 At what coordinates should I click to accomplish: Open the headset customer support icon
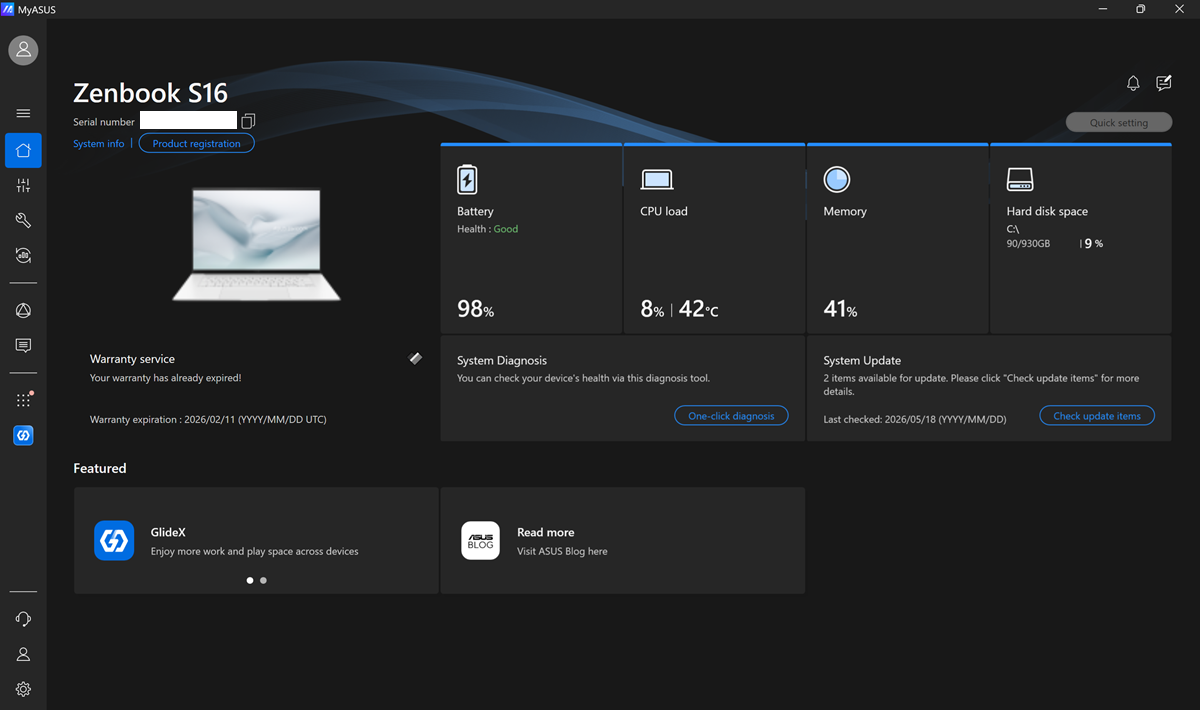pos(23,620)
